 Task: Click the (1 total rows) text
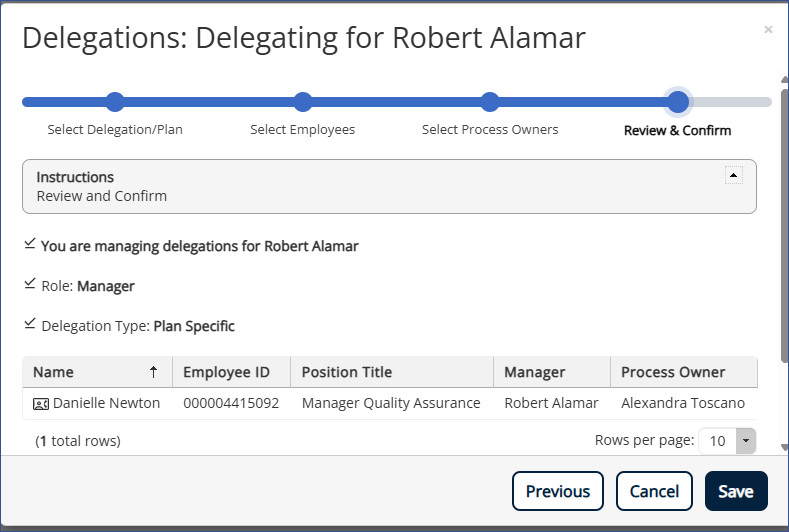(x=78, y=441)
